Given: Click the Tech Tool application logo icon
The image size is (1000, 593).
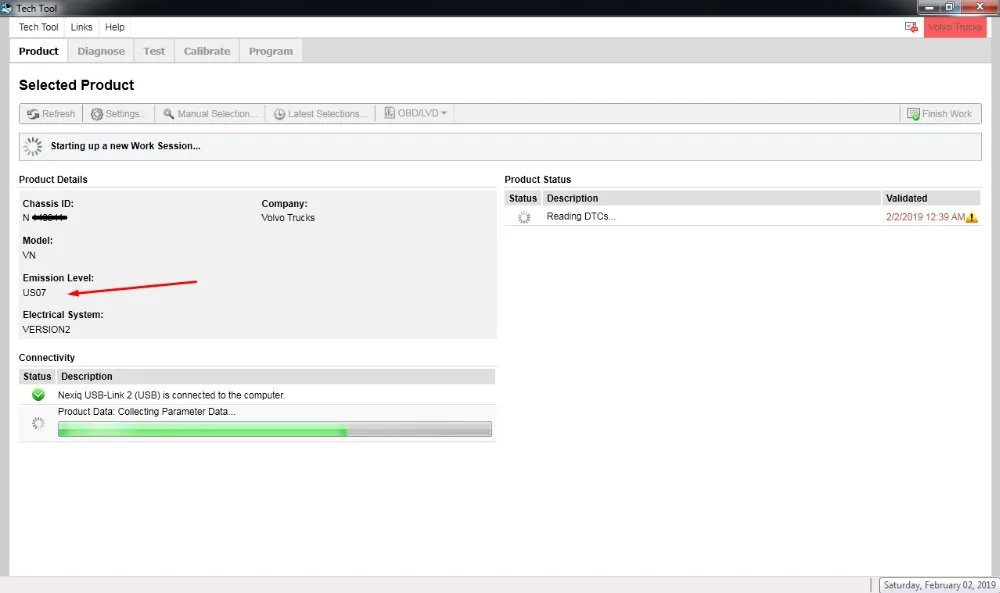Looking at the screenshot, I should click(x=8, y=7).
